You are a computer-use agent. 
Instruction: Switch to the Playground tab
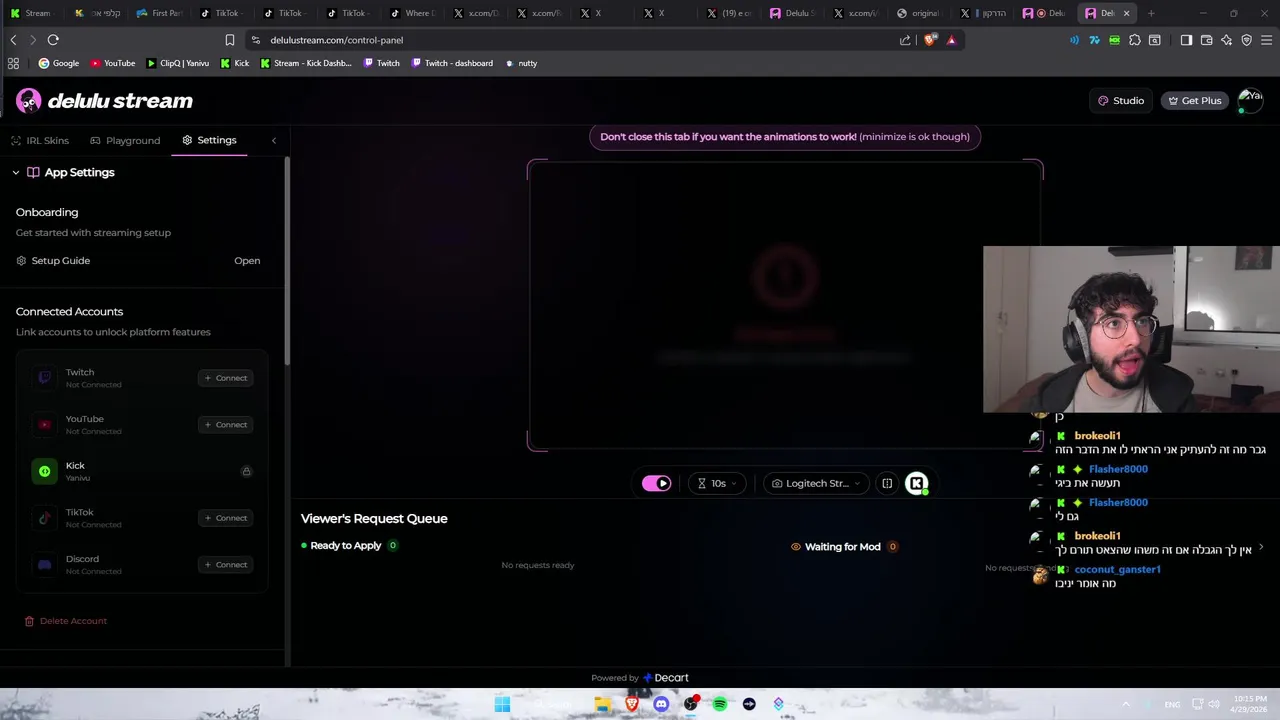point(125,140)
